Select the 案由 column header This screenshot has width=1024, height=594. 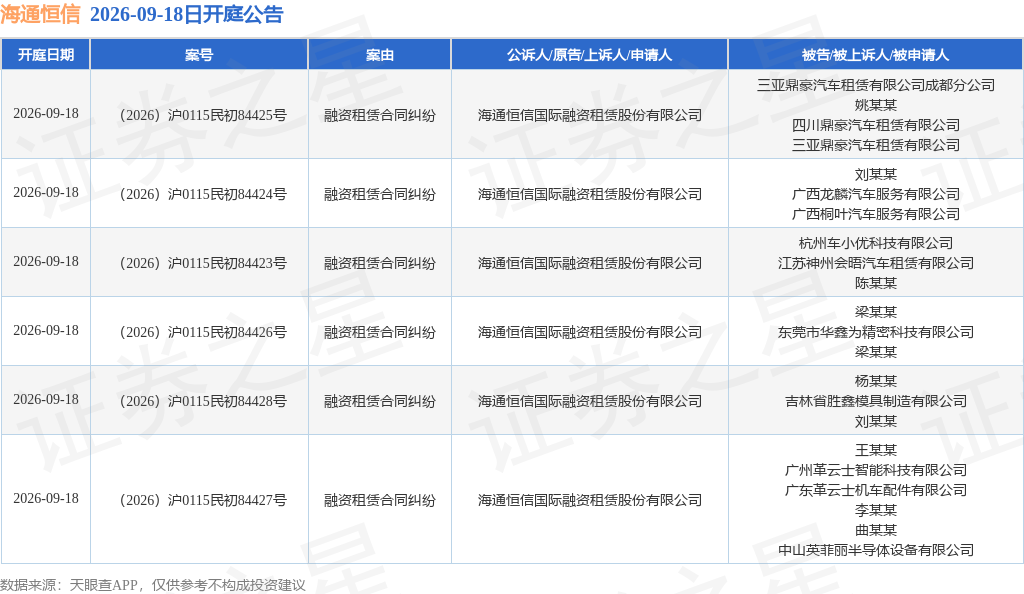pos(379,55)
